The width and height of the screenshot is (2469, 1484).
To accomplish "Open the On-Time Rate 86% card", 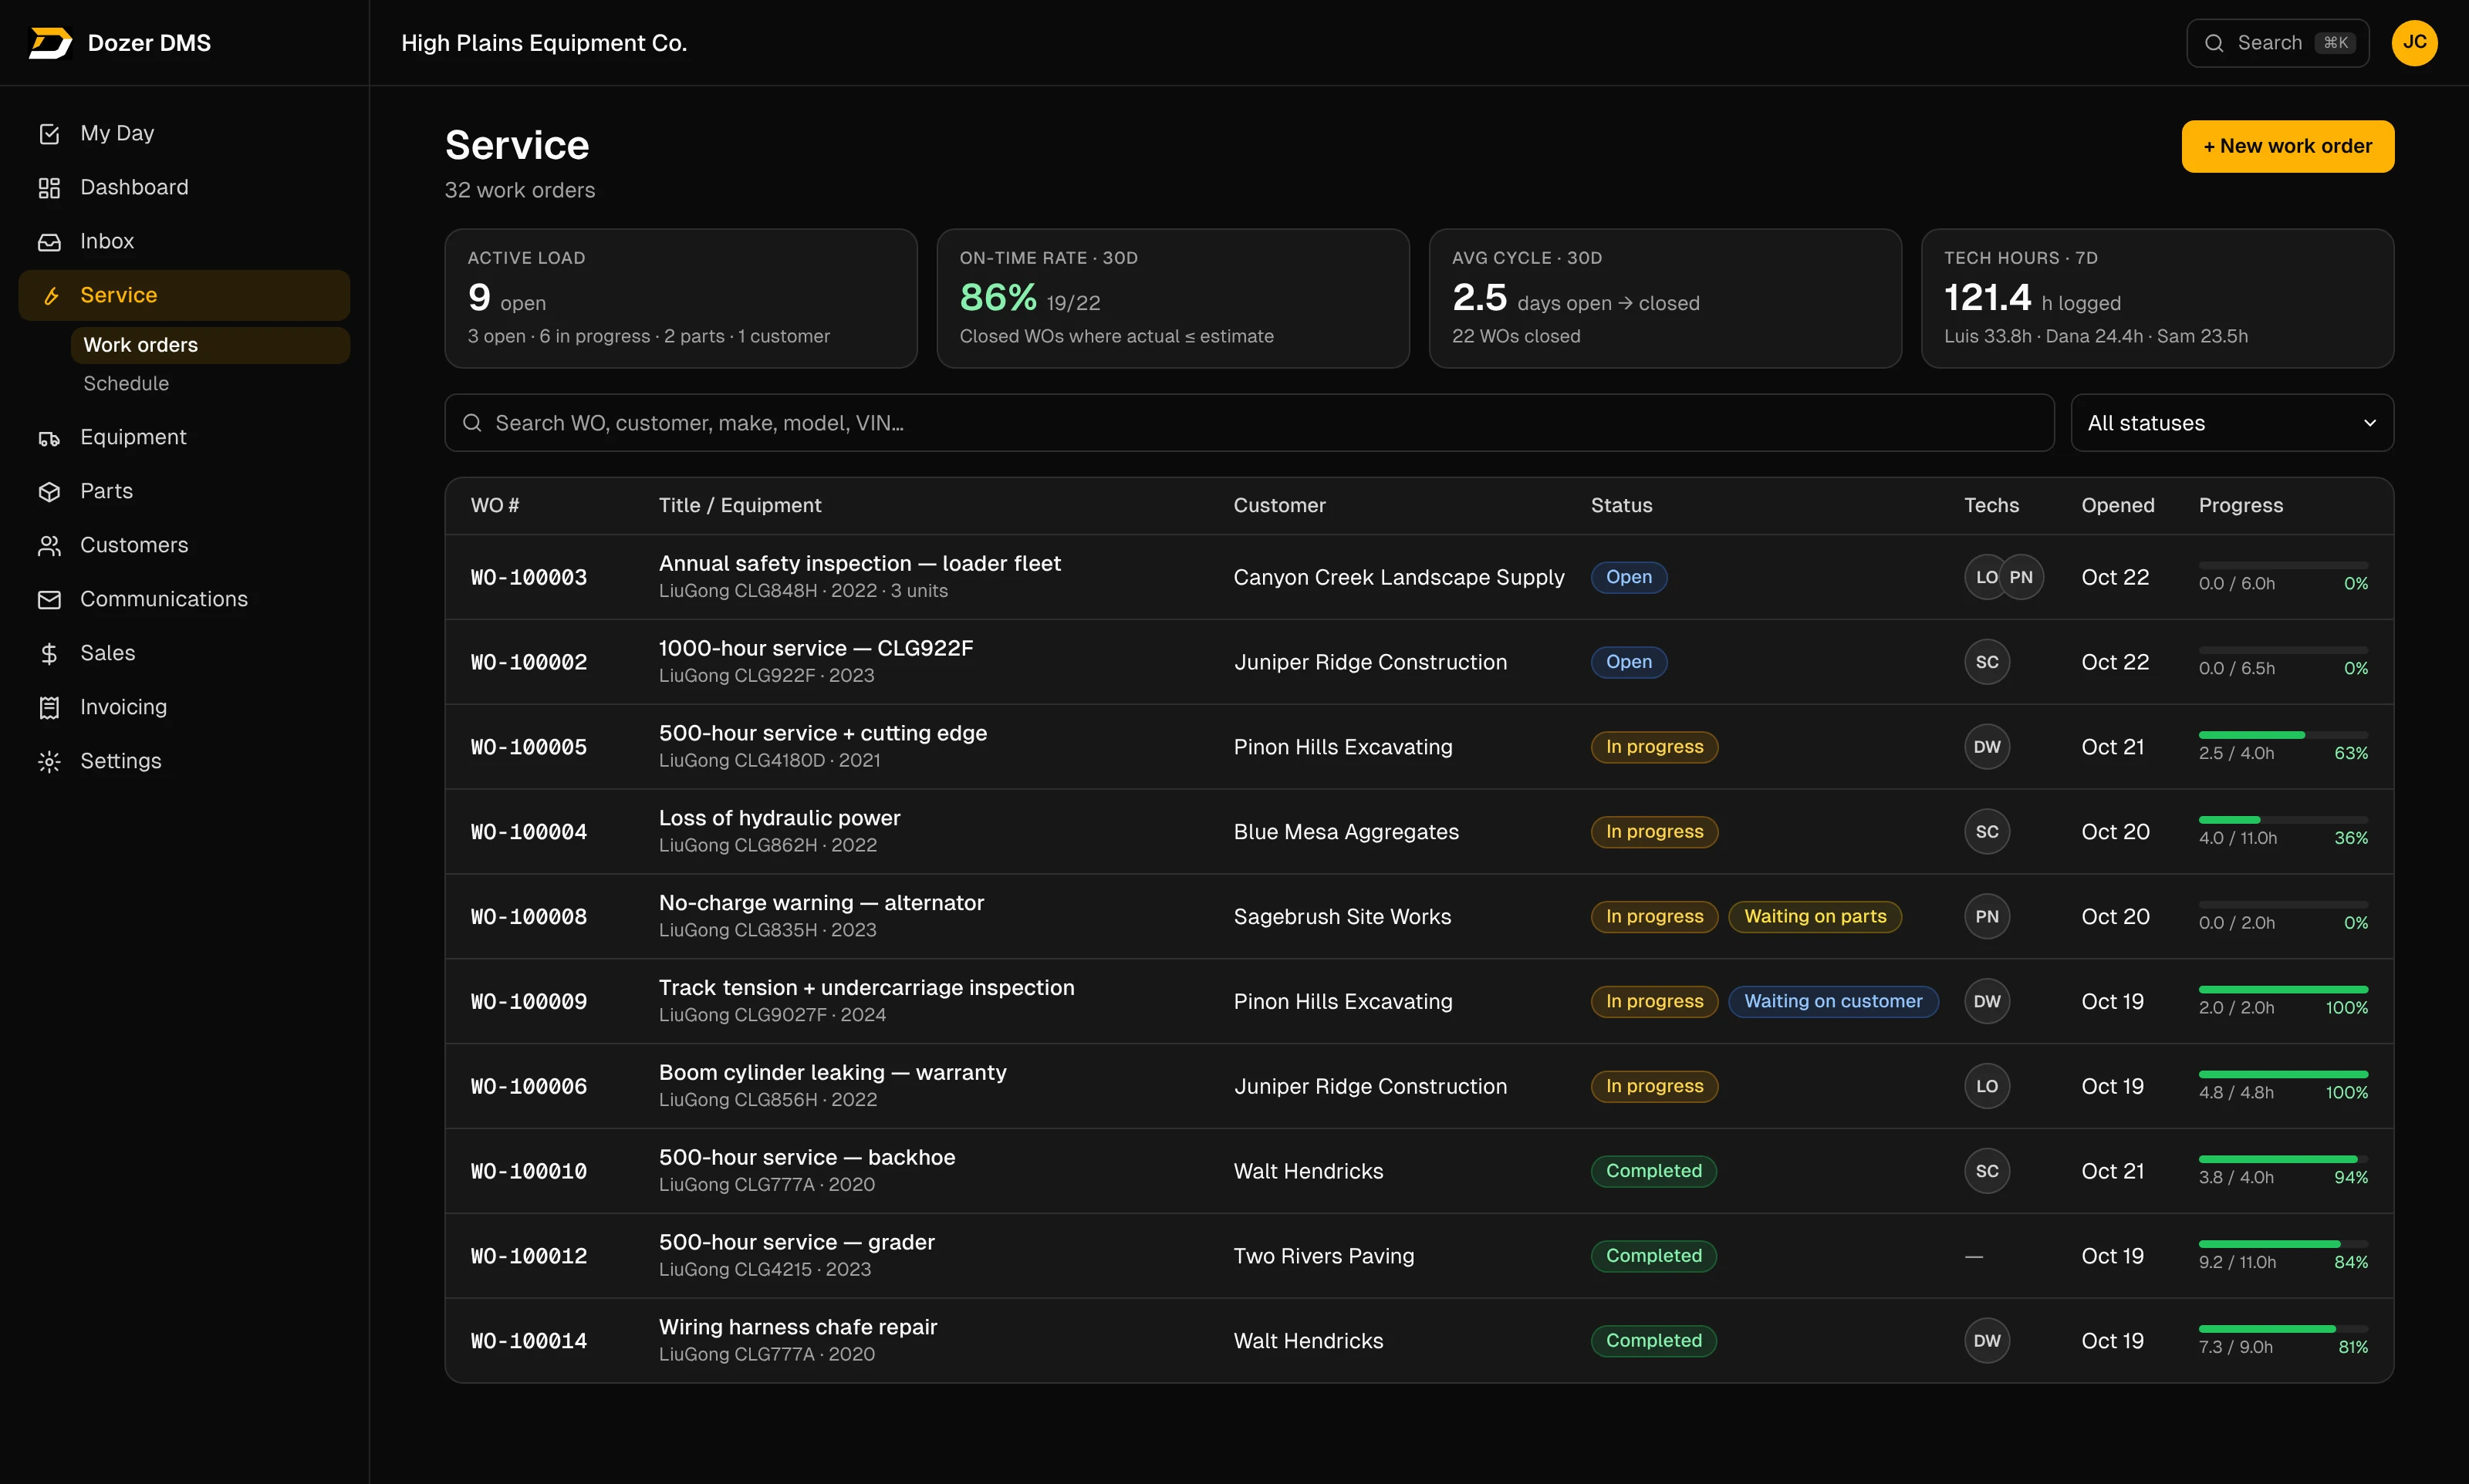I will (1172, 299).
